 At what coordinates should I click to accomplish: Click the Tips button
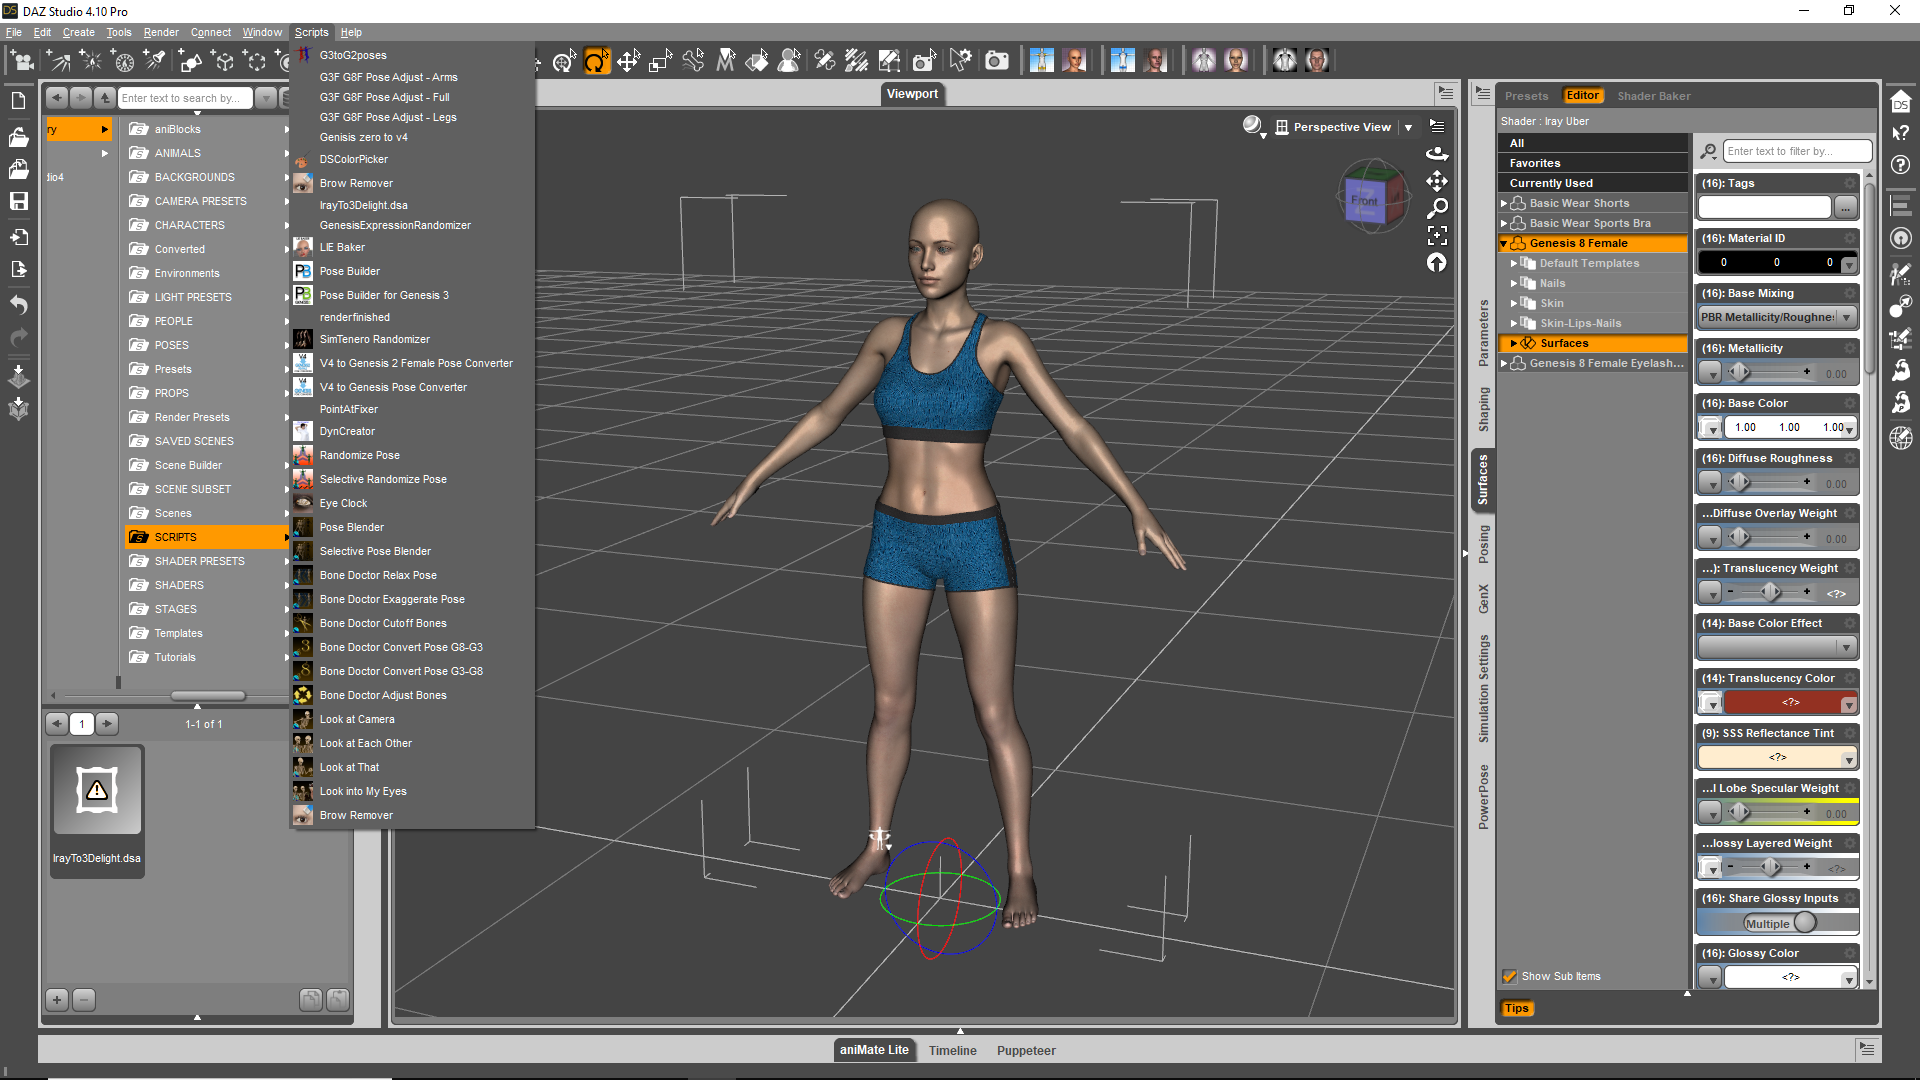1516,1009
